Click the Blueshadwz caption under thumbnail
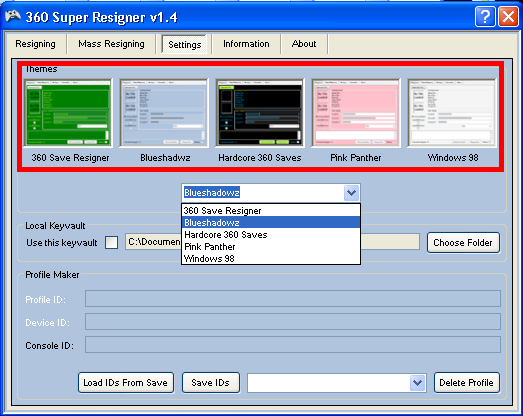 tap(165, 157)
